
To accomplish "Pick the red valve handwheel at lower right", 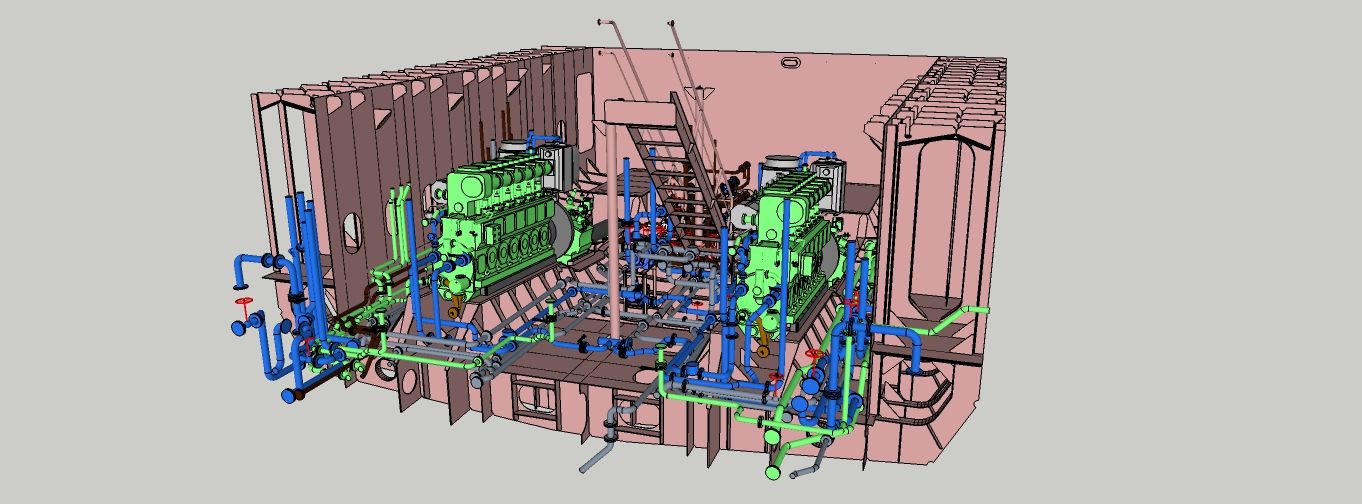I will pos(815,354).
